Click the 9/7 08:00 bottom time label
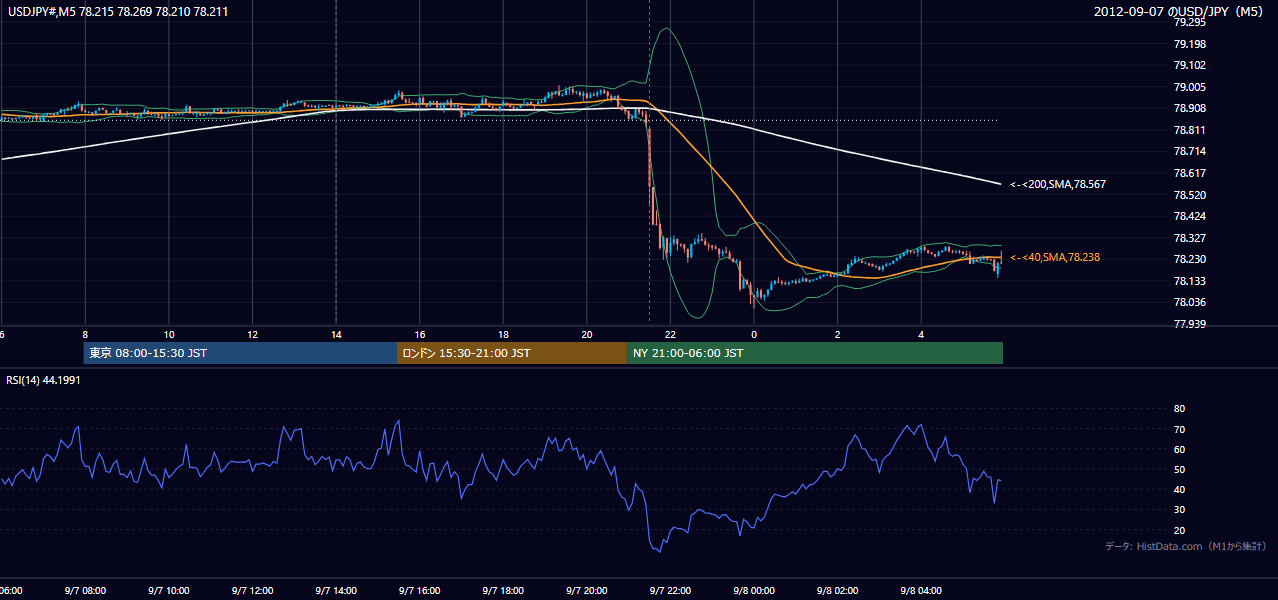This screenshot has height=600, width=1278. pos(85,591)
